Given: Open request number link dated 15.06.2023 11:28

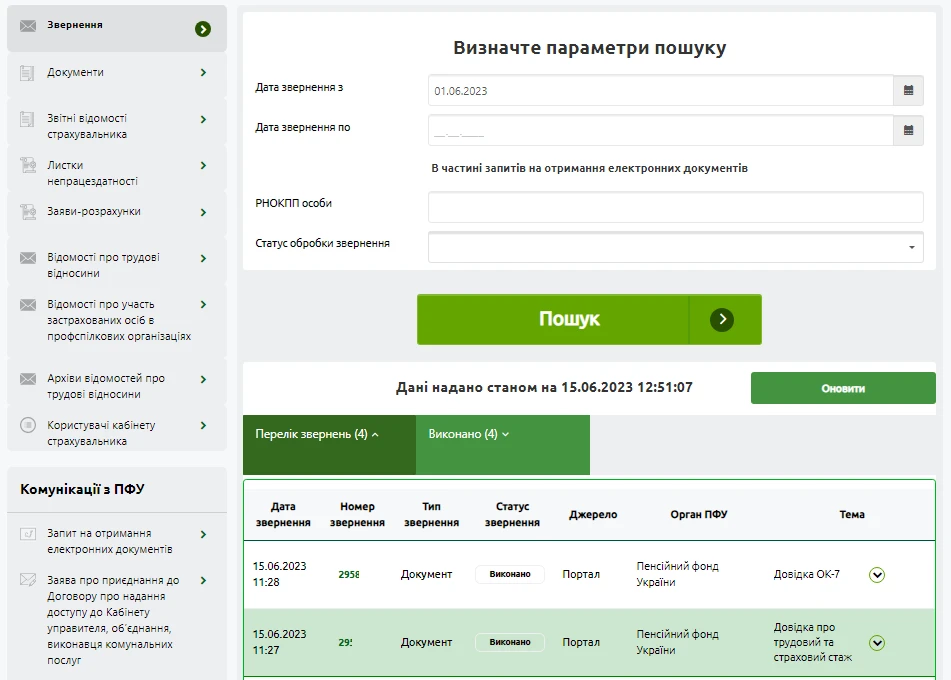Looking at the screenshot, I should pos(348,575).
